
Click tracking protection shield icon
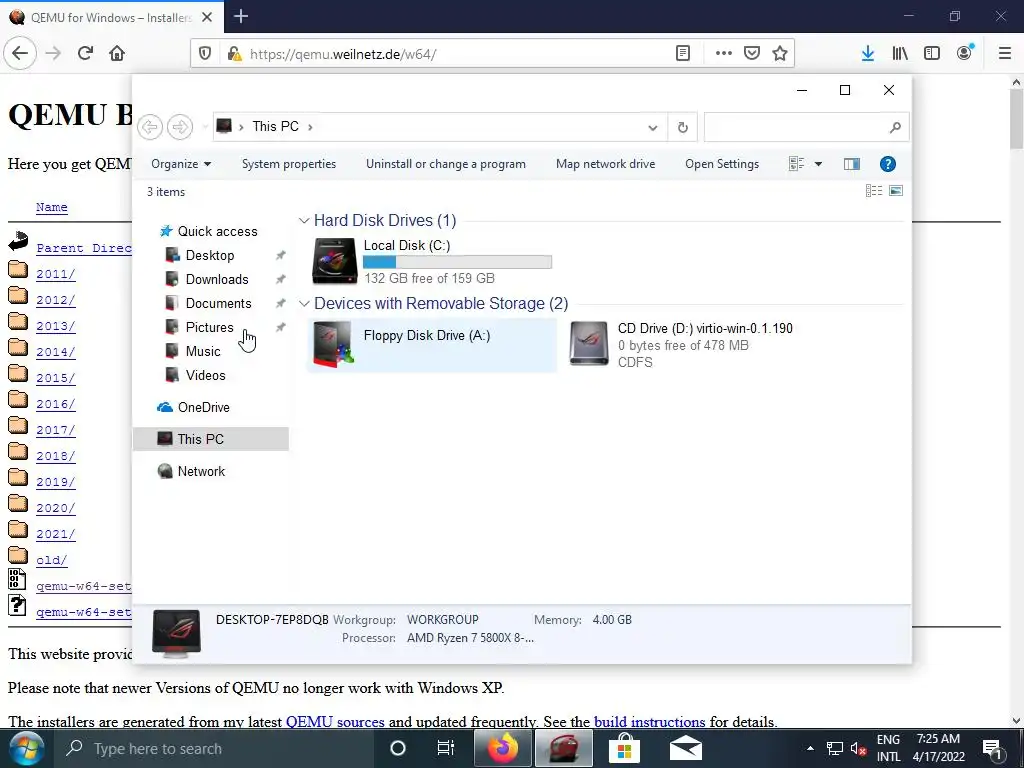tap(204, 54)
